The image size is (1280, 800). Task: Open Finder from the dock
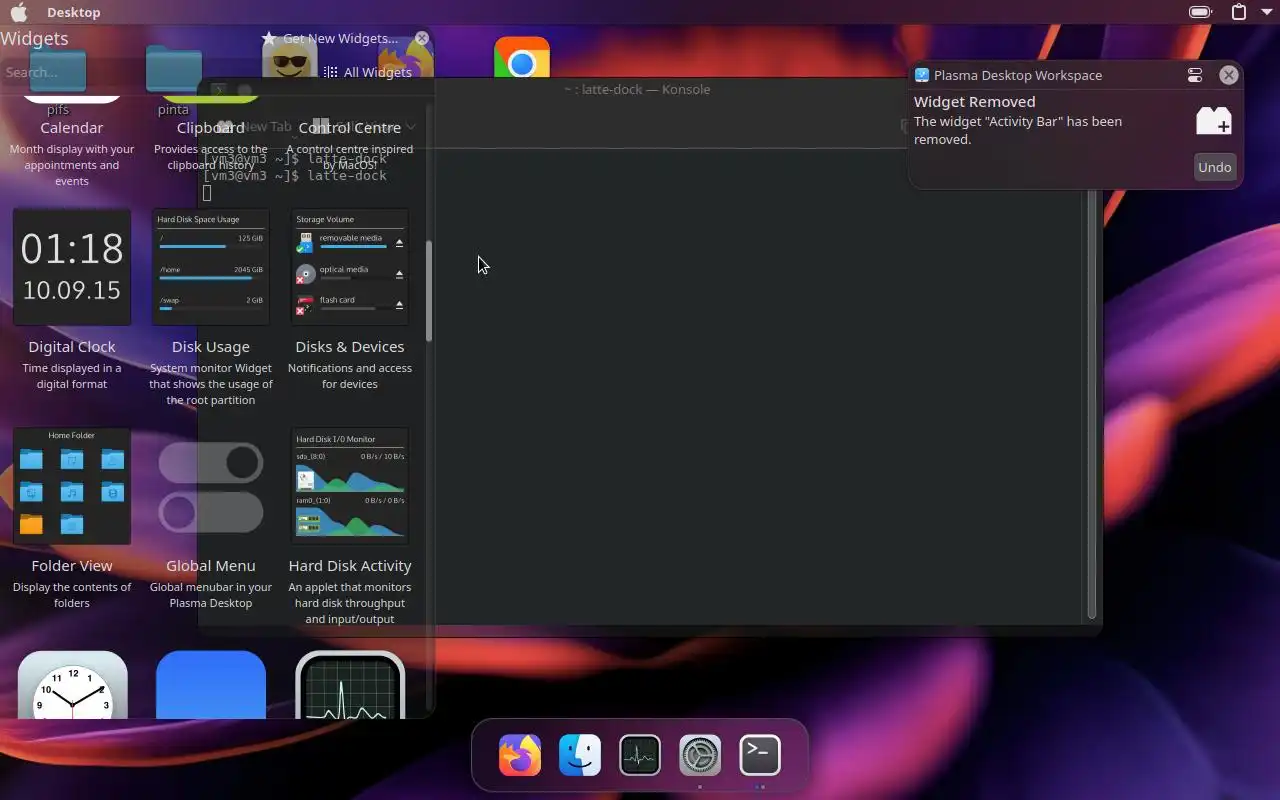(580, 755)
